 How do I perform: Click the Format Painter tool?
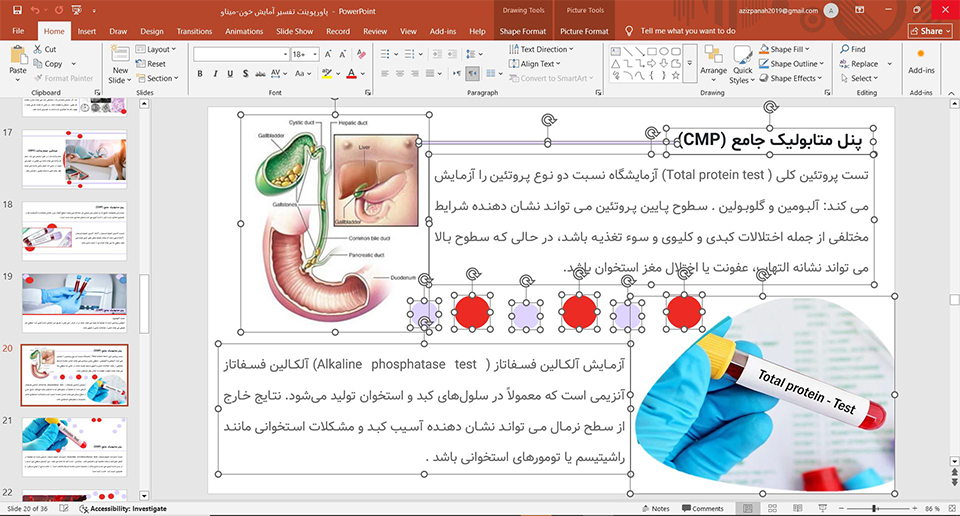coord(64,78)
